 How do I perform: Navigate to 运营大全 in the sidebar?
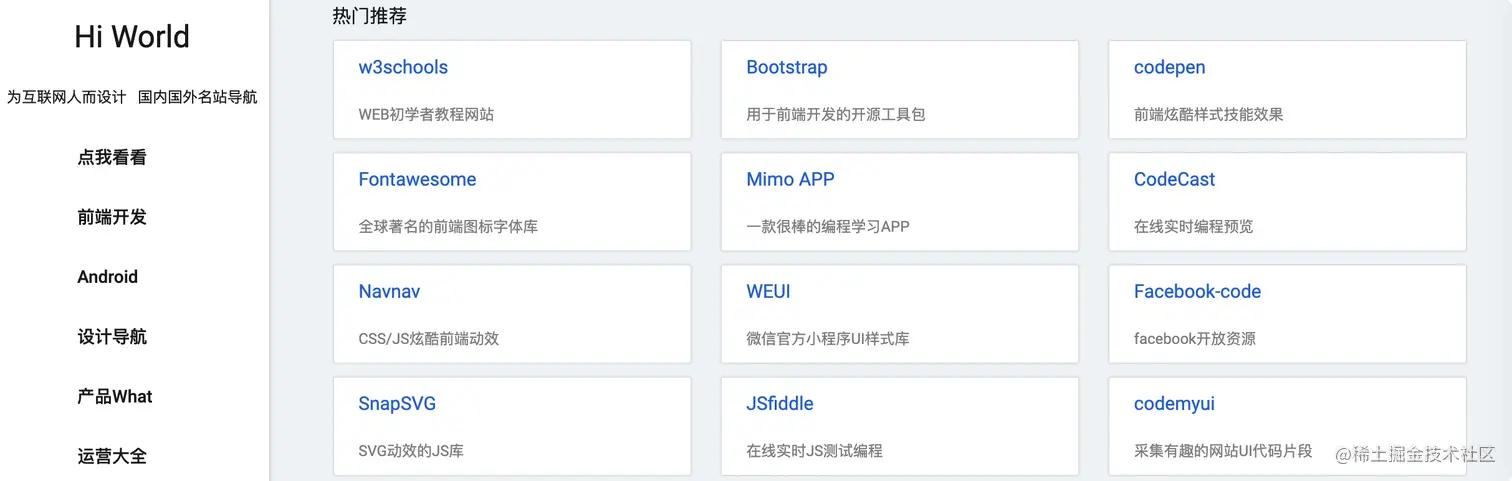(112, 456)
